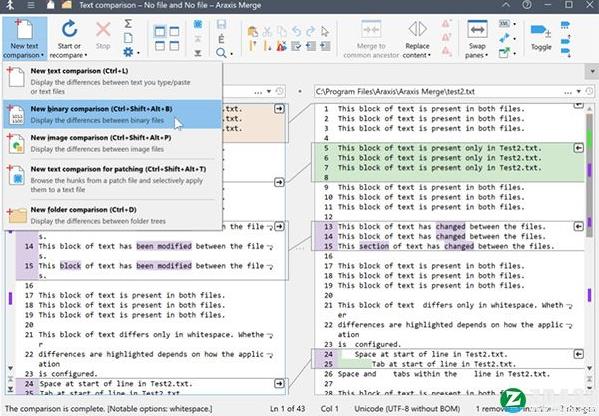Click the right pane scrollbar down arrow

589,368
